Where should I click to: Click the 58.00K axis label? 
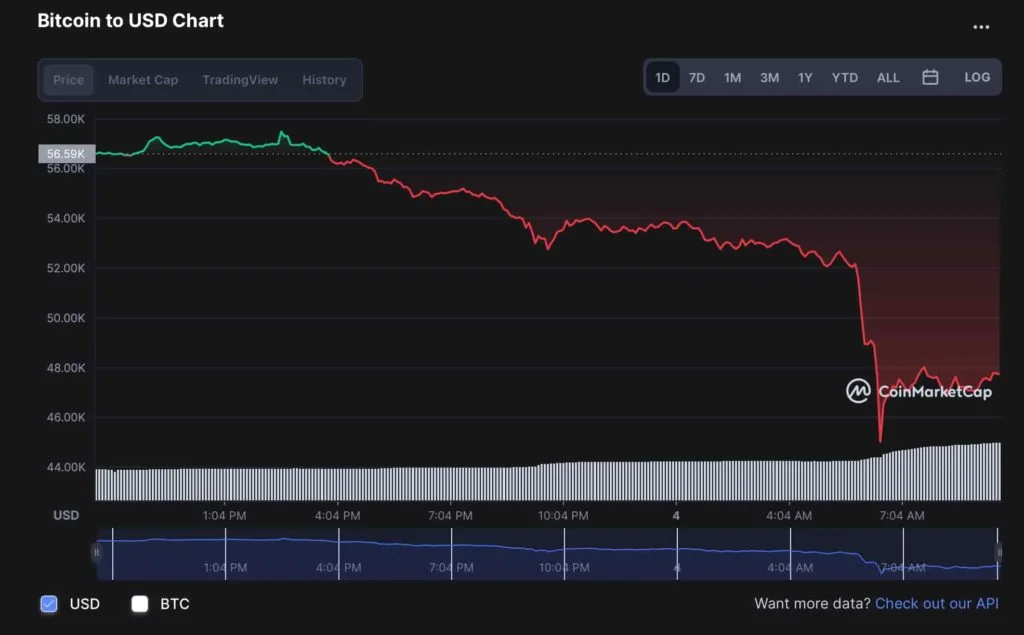pos(65,119)
